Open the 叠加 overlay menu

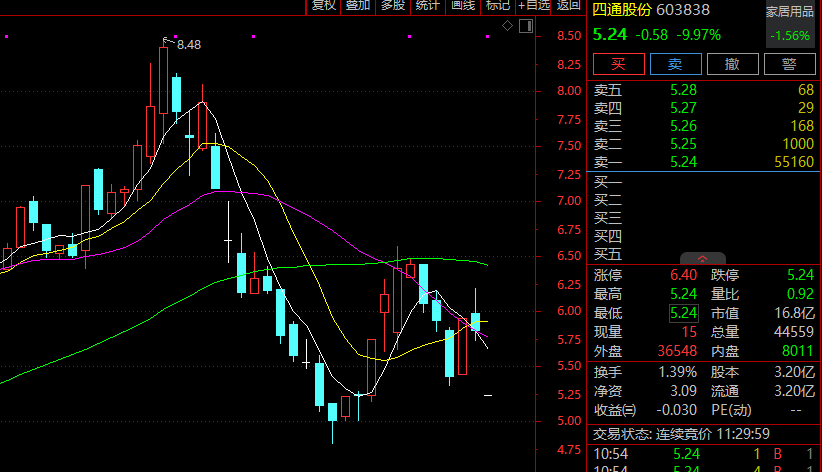pos(357,5)
